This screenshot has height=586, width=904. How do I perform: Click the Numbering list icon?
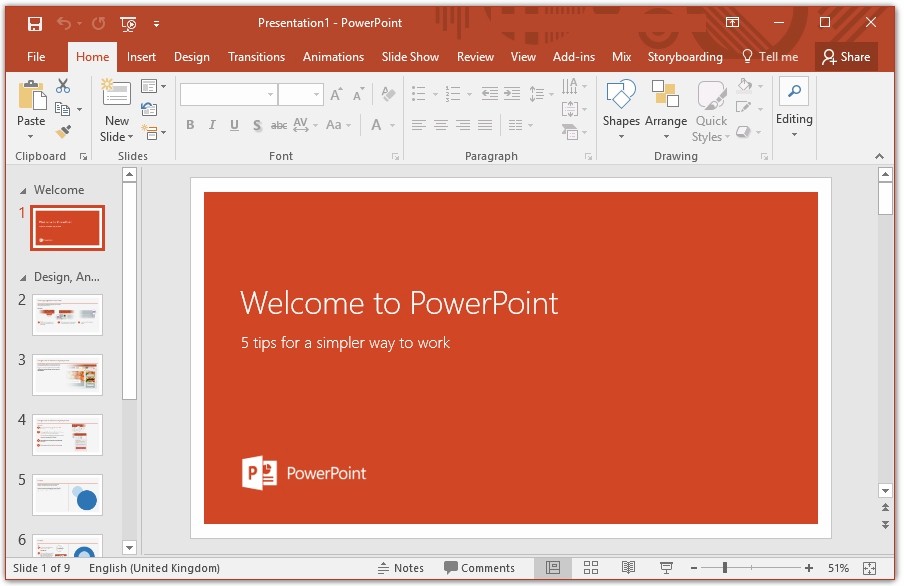(453, 93)
